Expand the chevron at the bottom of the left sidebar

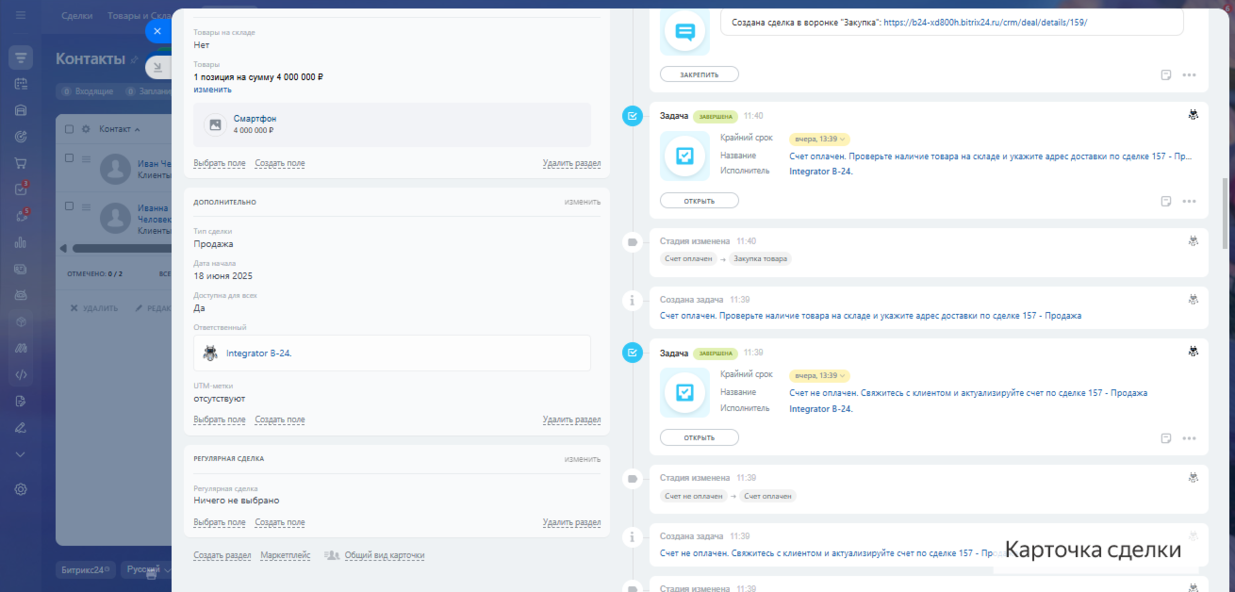pyautogui.click(x=21, y=454)
